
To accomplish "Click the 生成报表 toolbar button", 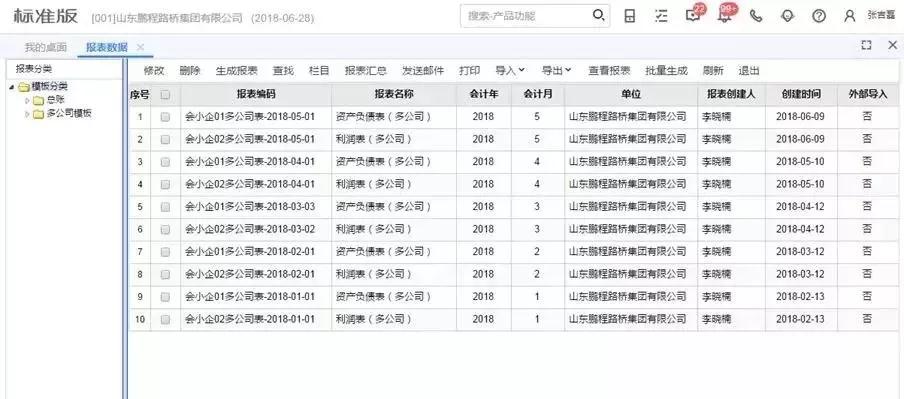I will pyautogui.click(x=236, y=70).
